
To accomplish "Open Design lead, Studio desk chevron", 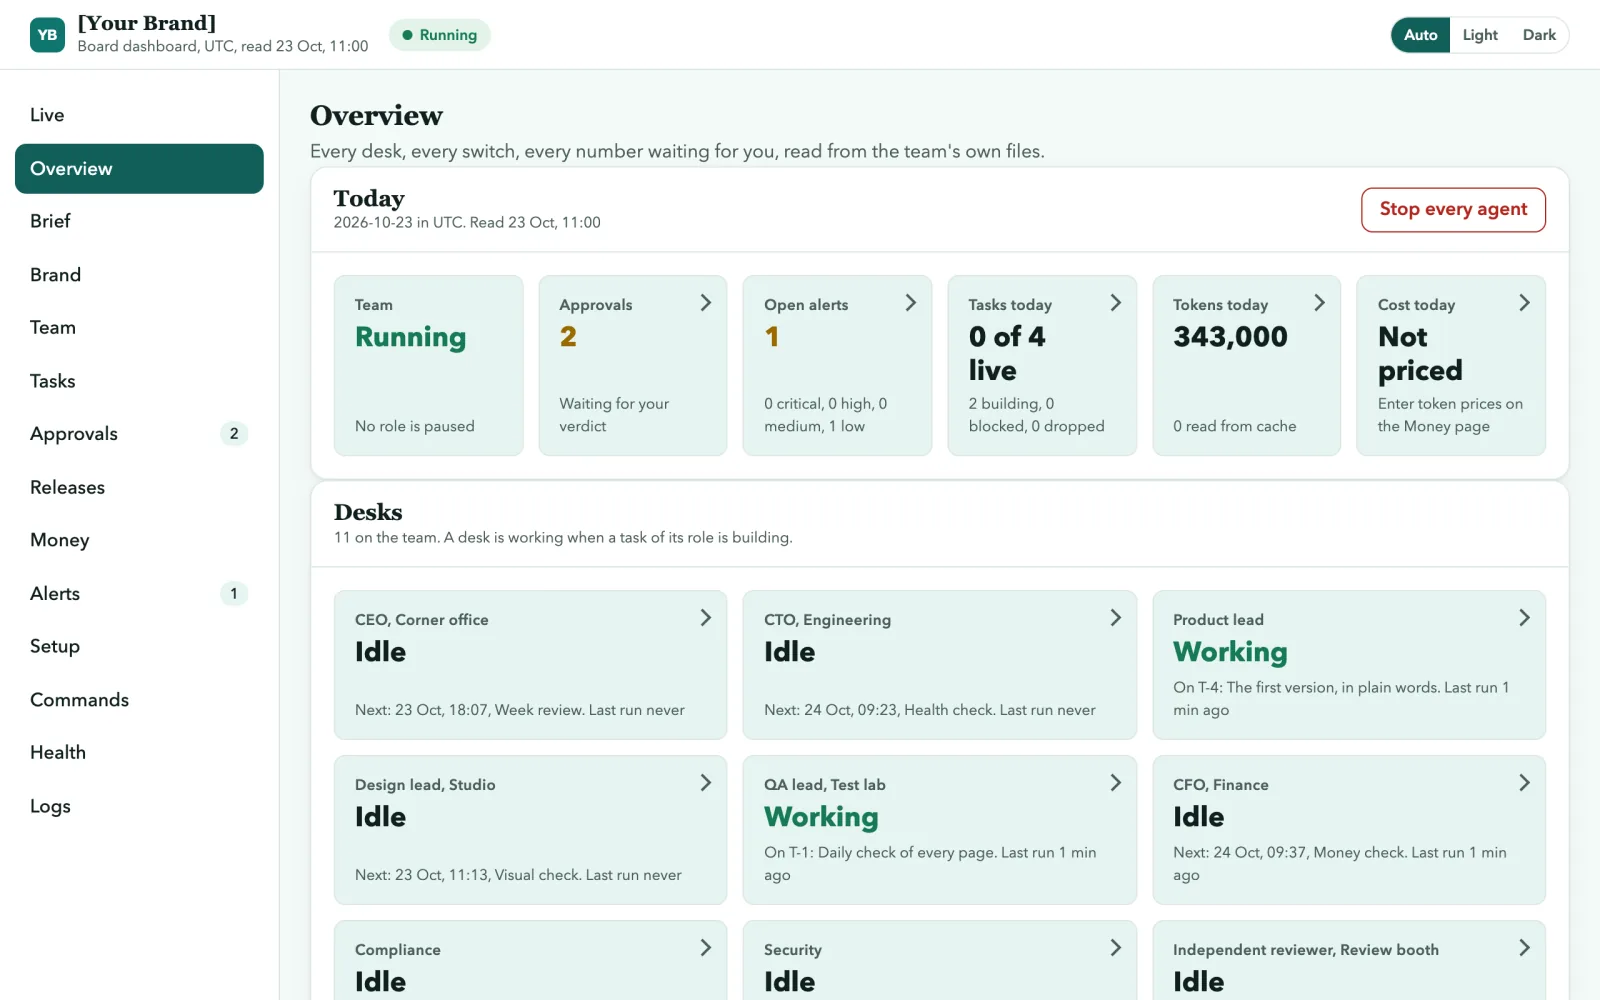I will tap(705, 783).
